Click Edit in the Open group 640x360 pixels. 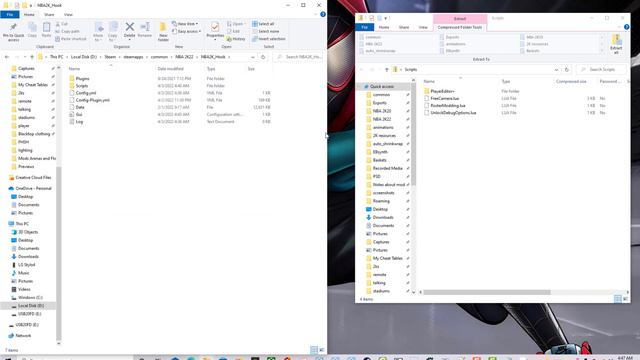[233, 31]
